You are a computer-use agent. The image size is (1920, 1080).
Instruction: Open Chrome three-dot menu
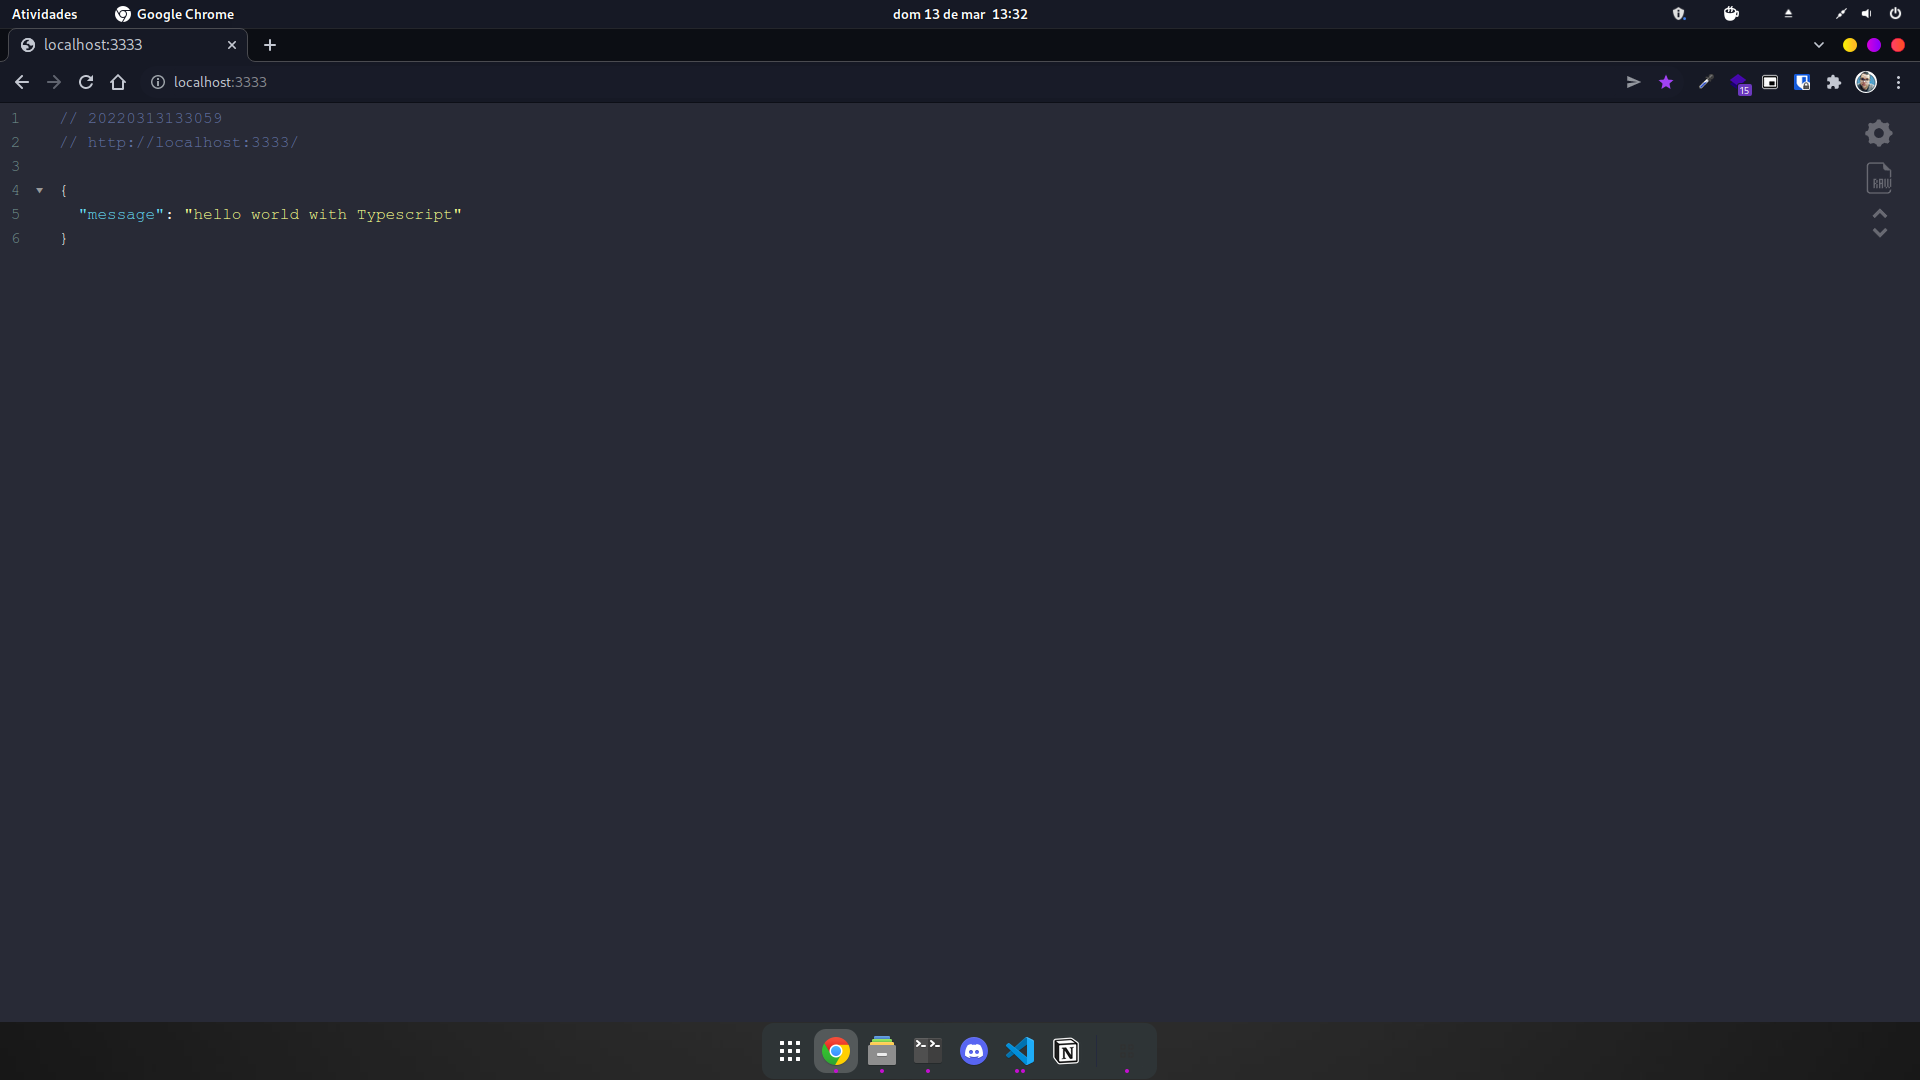click(1898, 82)
